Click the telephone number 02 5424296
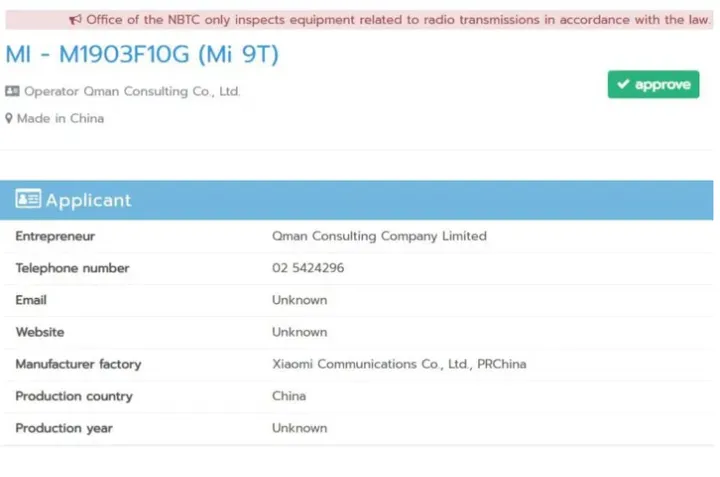The image size is (720, 477). 309,268
